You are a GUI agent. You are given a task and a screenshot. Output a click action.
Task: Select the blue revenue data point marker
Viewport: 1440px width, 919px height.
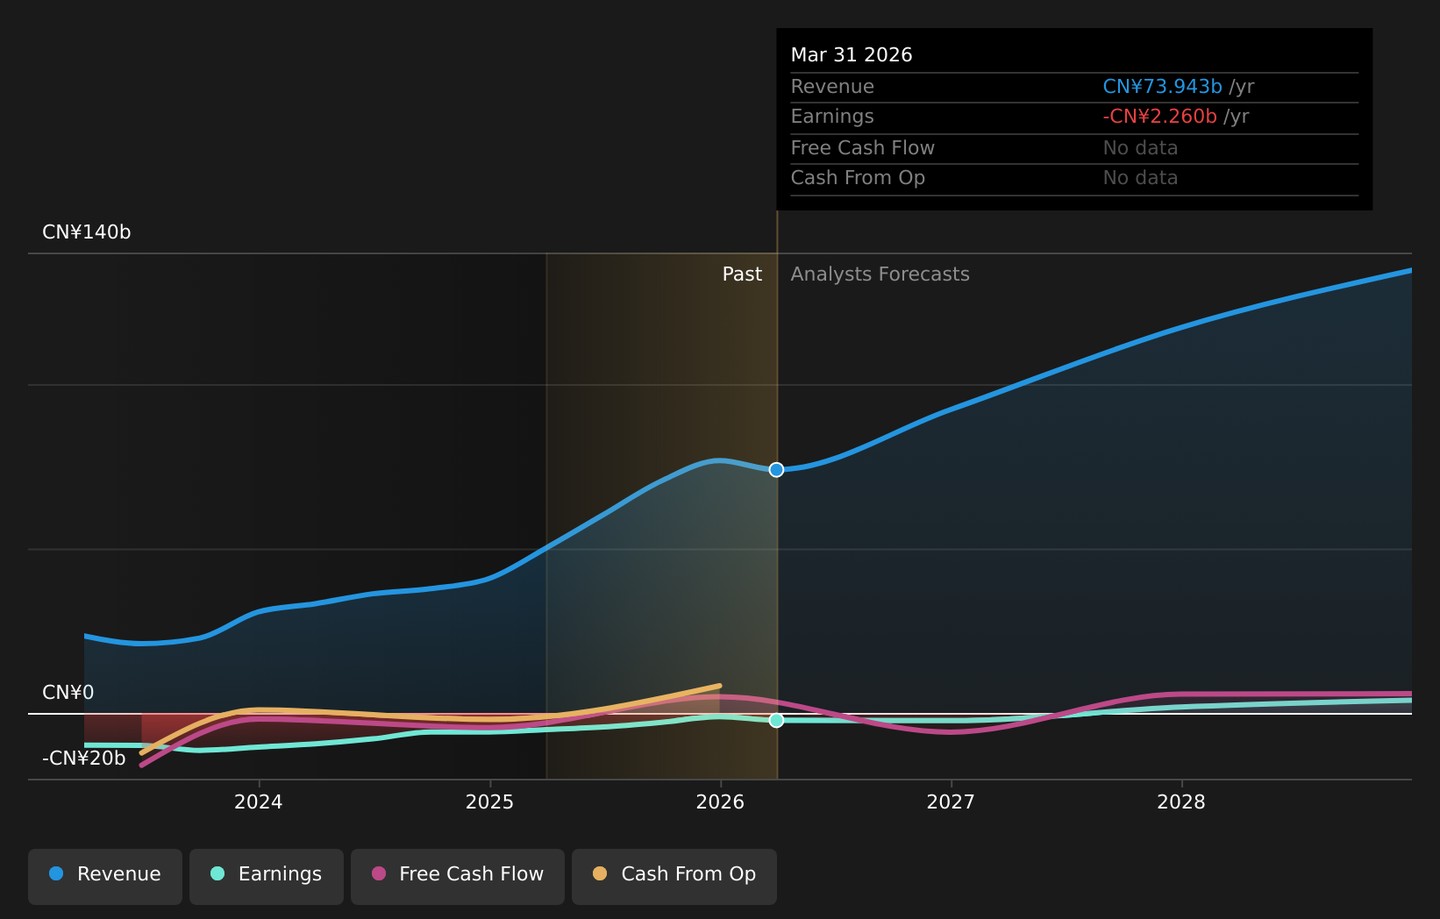coord(776,470)
